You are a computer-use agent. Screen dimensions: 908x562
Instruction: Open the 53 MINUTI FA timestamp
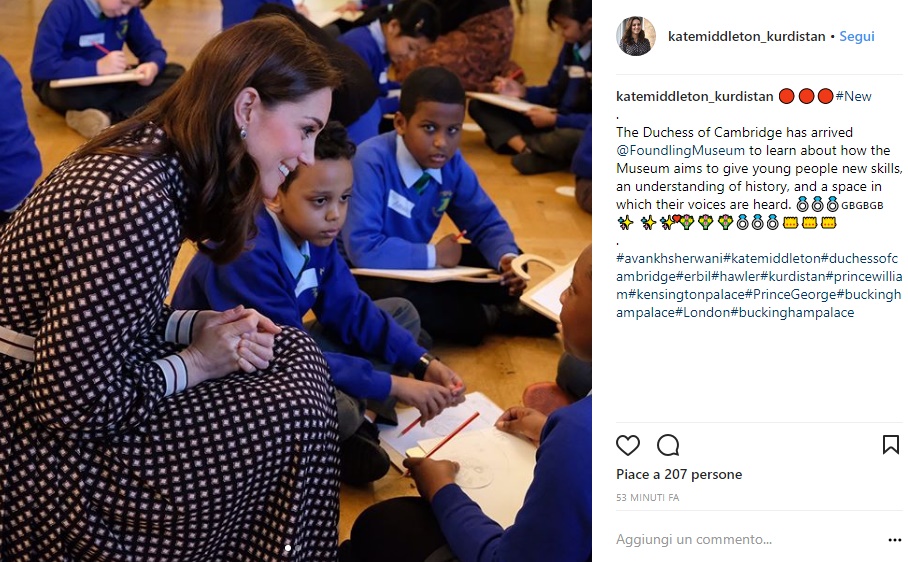(x=647, y=498)
